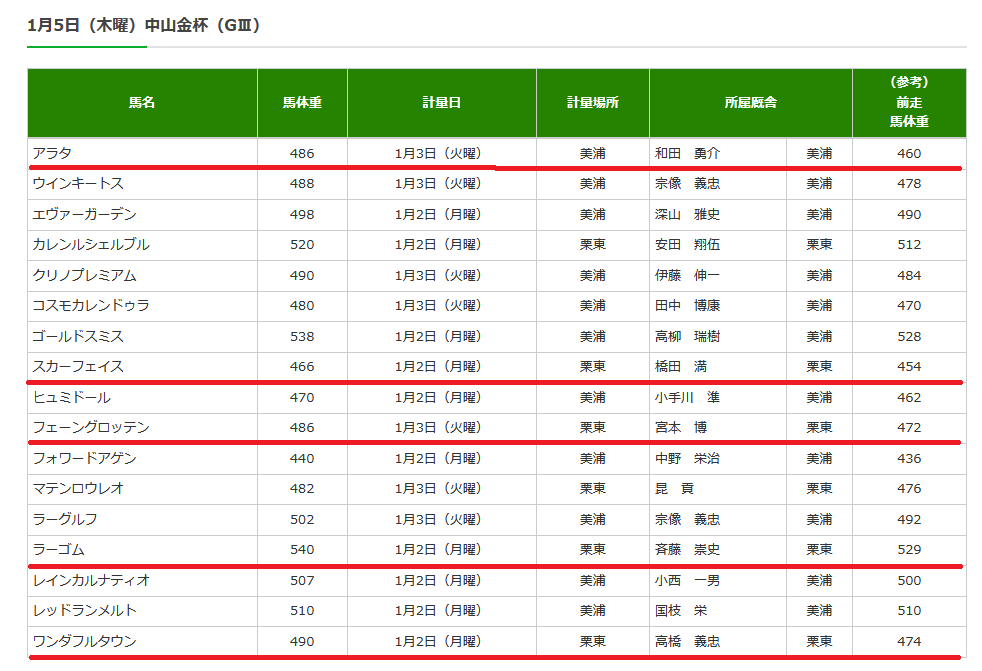Click trainer name 安田 翔伍
Viewport: 982px width, 671px height.
(688, 244)
